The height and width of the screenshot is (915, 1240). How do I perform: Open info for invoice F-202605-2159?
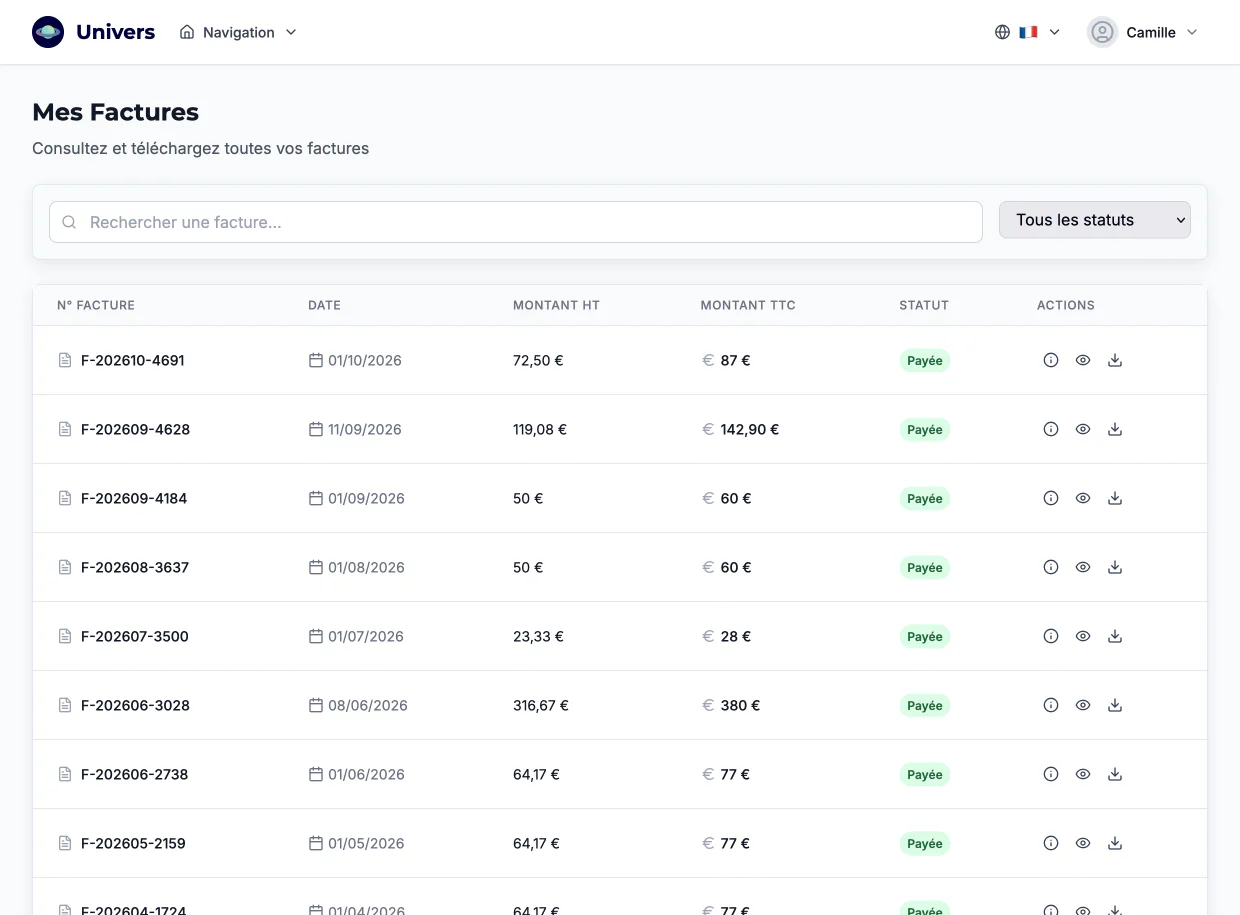[x=1051, y=843]
